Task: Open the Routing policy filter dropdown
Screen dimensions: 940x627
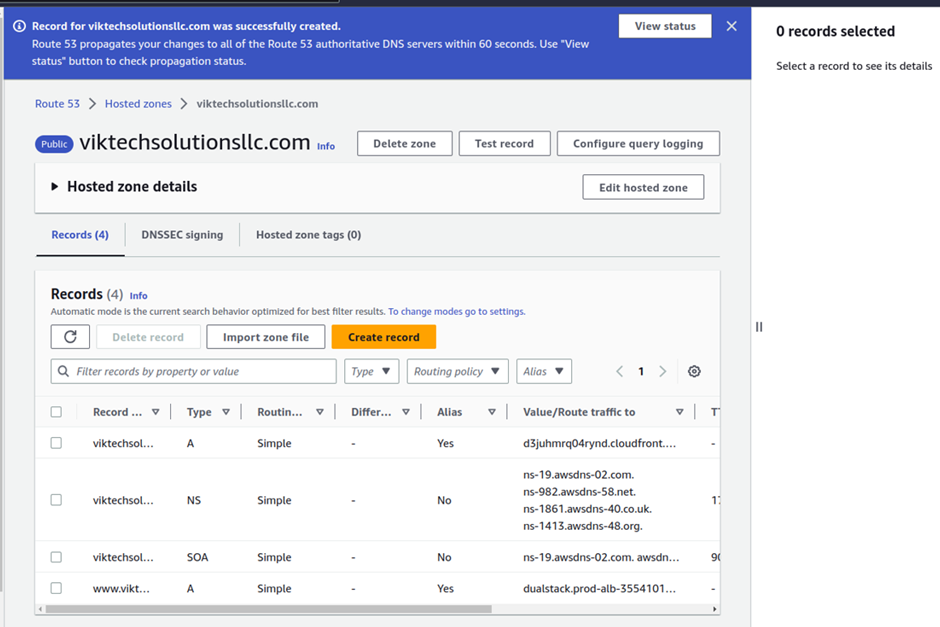Action: tap(457, 371)
